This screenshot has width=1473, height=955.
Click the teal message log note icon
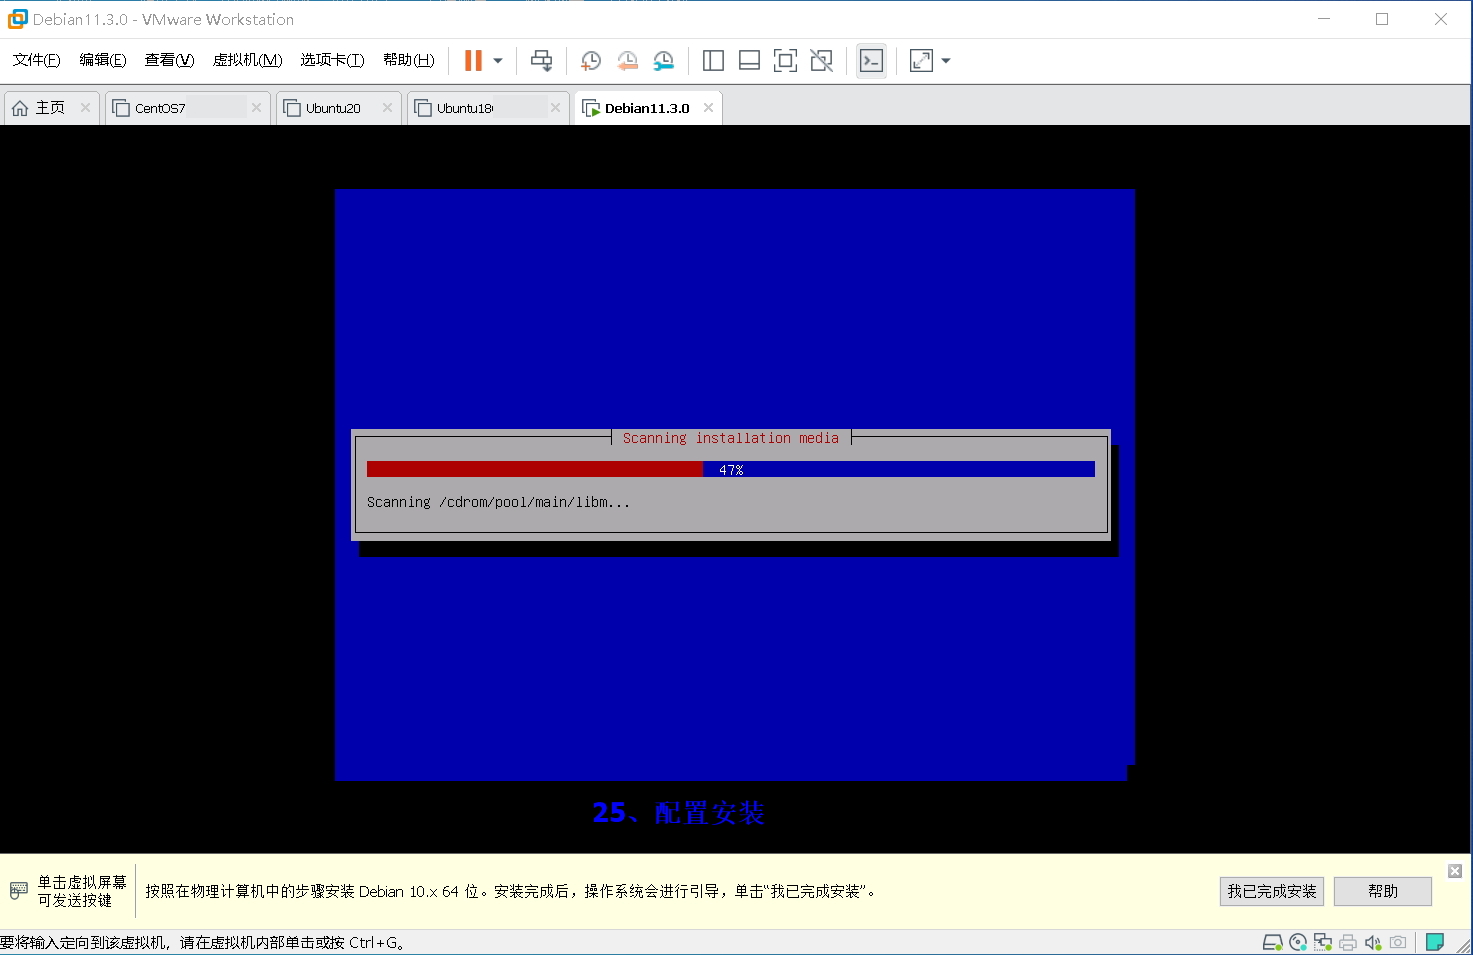(x=1435, y=942)
